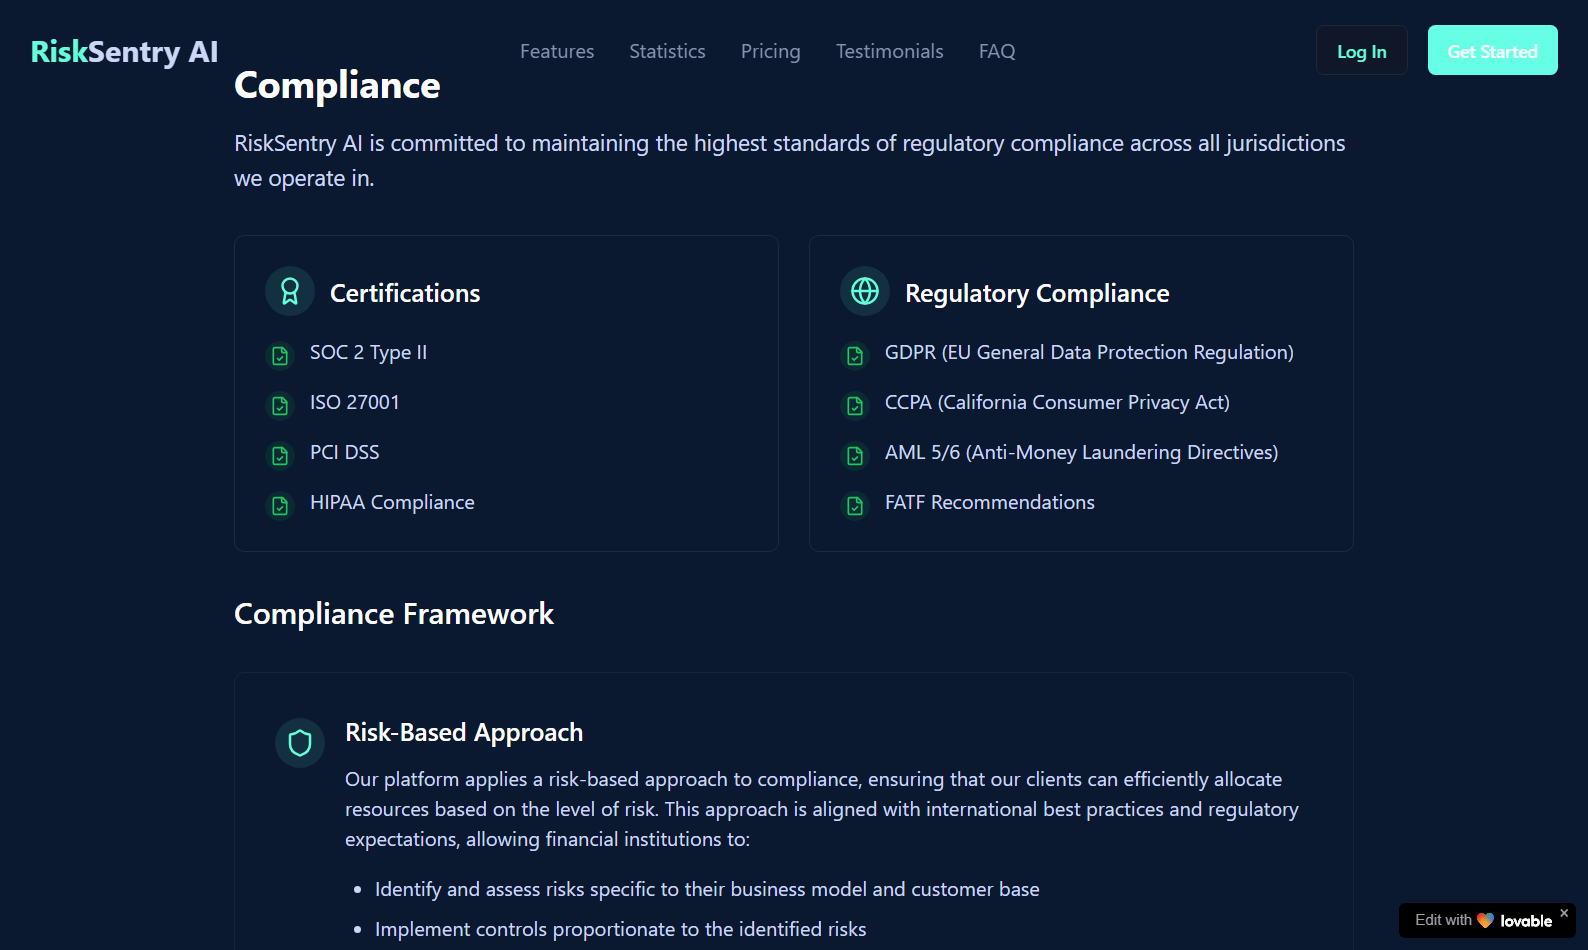This screenshot has width=1588, height=950.
Task: Click the HIPAA Compliance text
Action: click(x=392, y=502)
